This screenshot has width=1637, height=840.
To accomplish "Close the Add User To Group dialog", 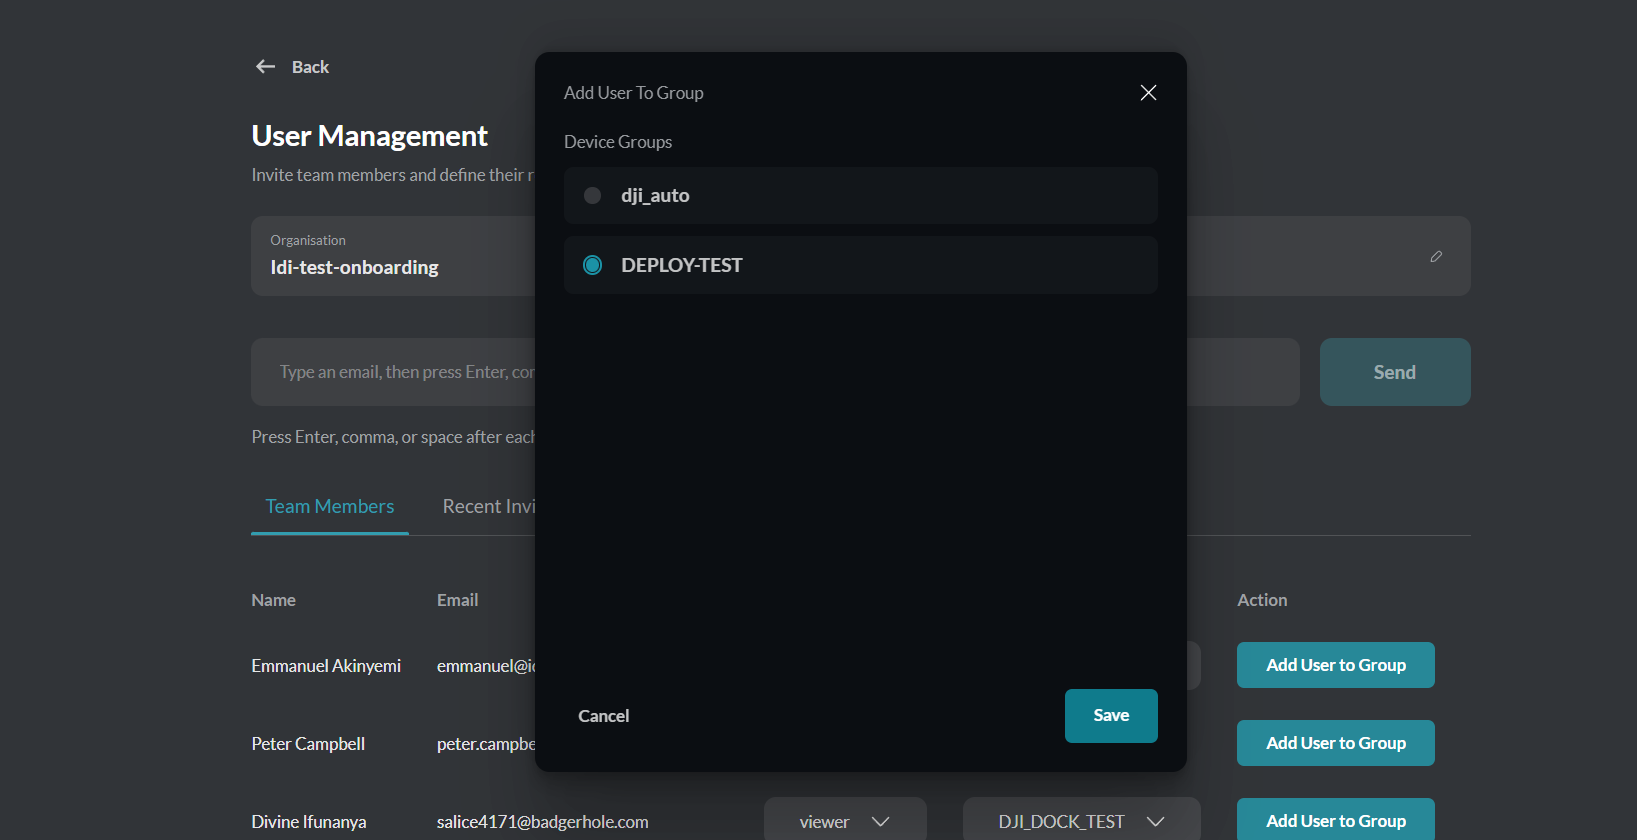I will [x=1148, y=93].
